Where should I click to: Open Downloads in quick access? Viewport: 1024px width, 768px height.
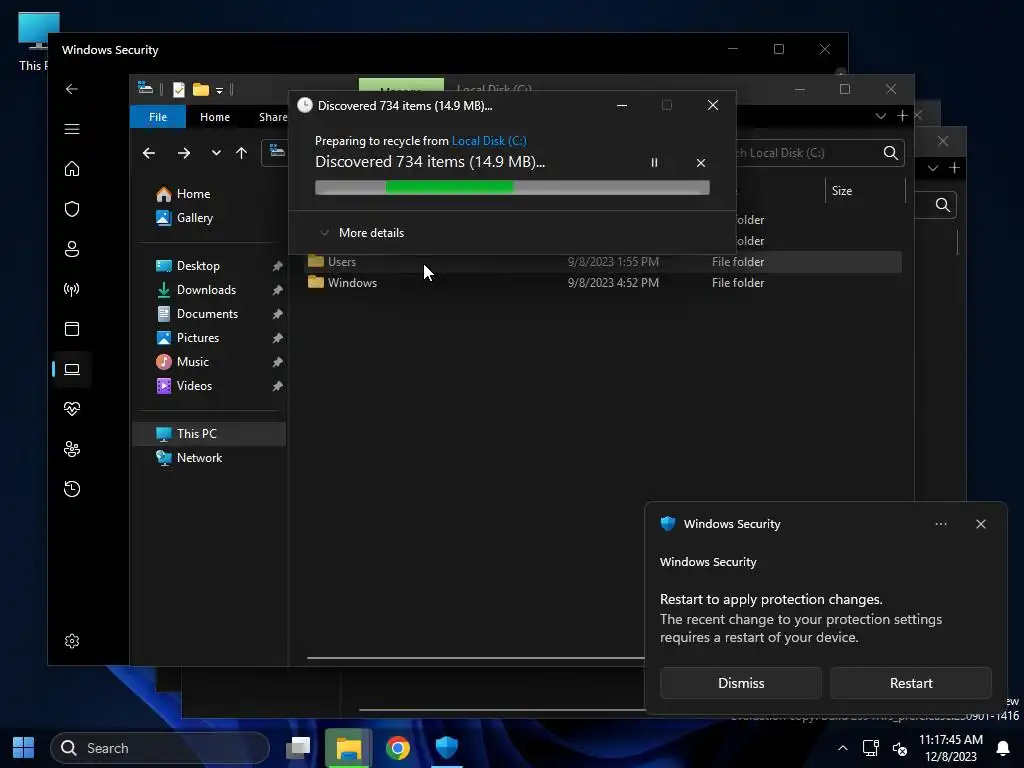click(206, 290)
